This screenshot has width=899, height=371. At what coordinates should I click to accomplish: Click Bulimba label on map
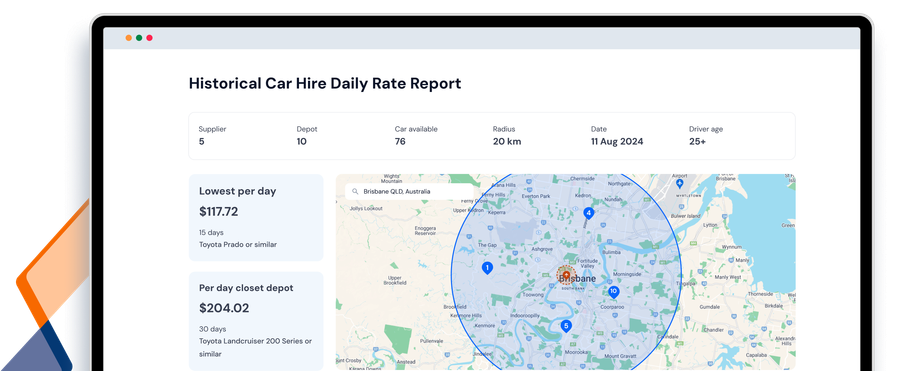[612, 252]
